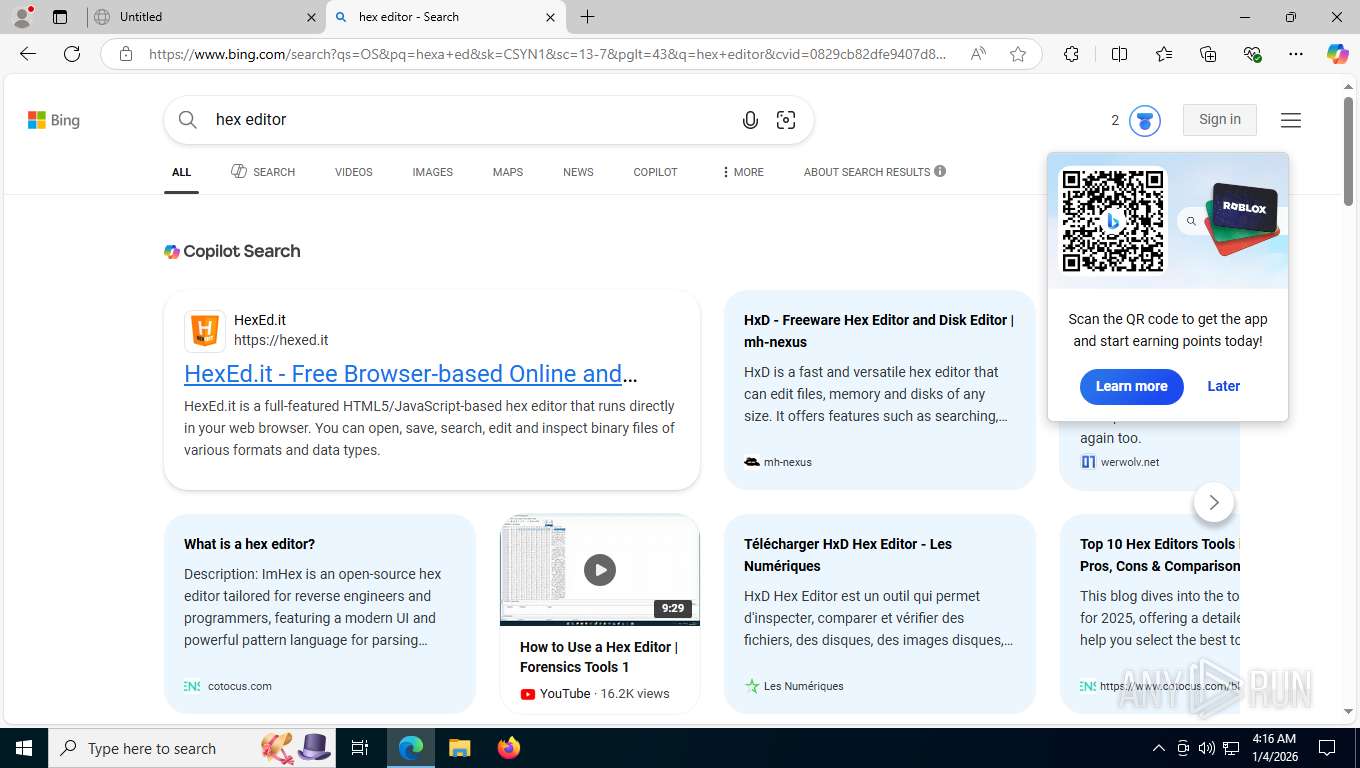
Task: Open the Copilot sidebar icon
Action: (1338, 54)
